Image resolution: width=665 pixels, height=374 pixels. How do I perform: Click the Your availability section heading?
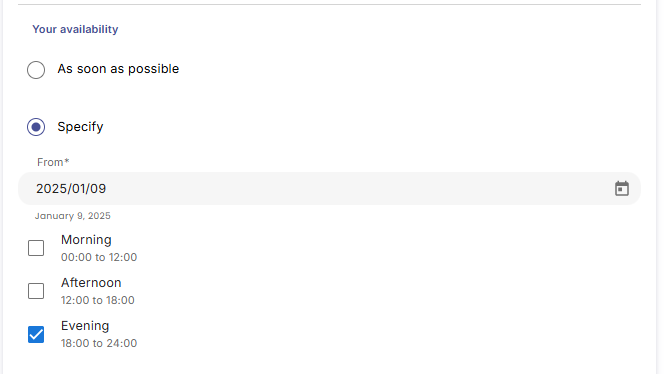75,29
